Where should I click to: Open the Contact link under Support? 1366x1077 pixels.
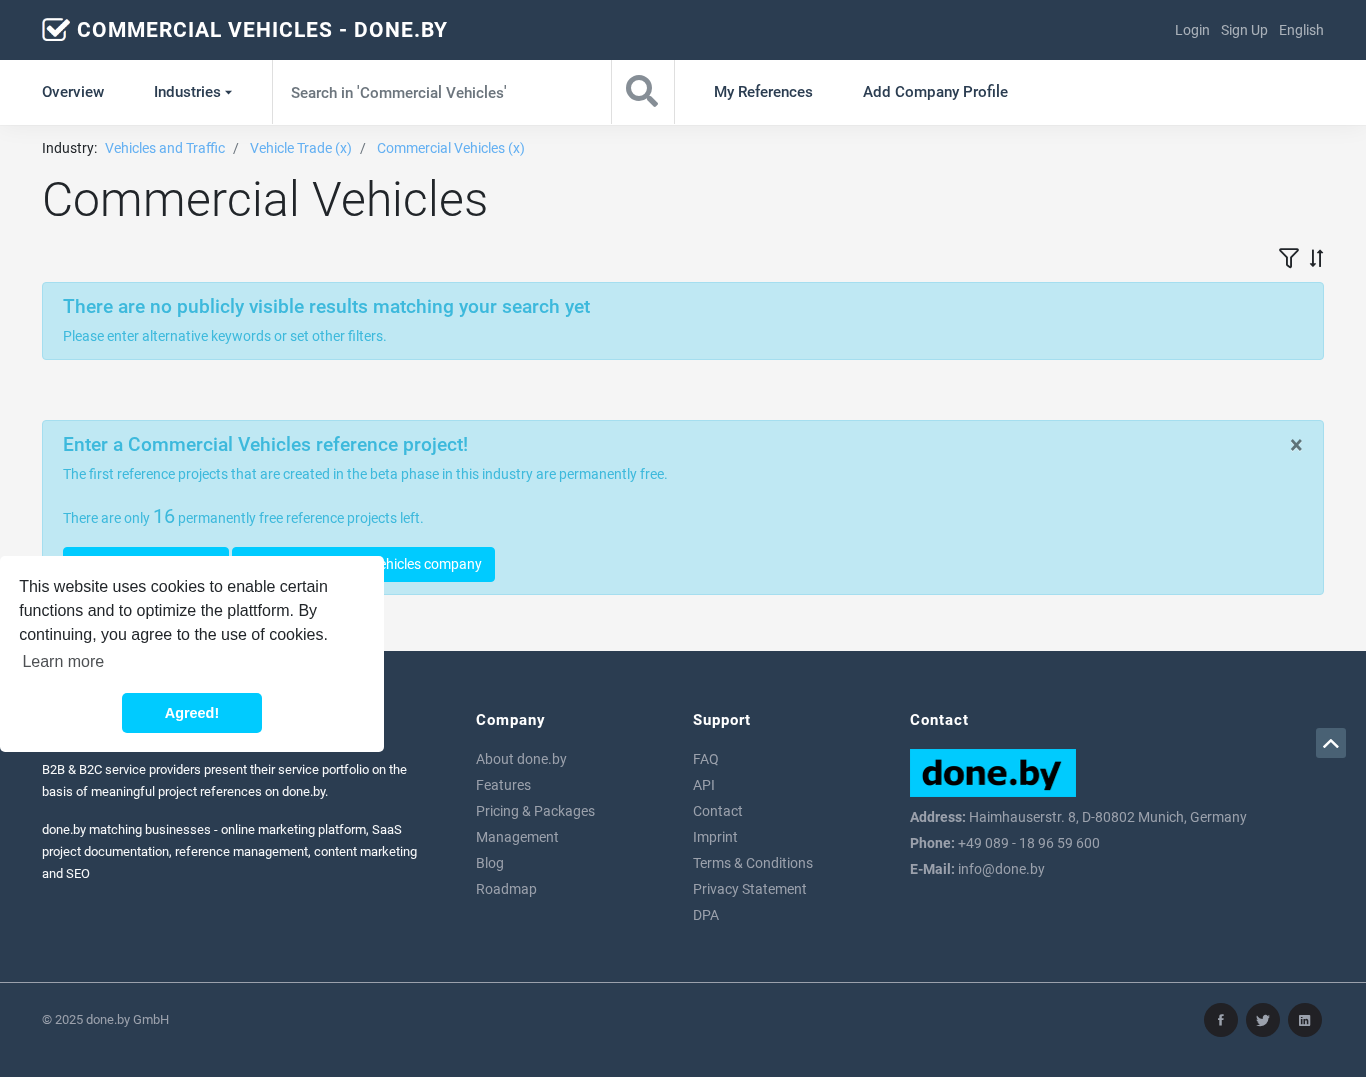pos(718,811)
